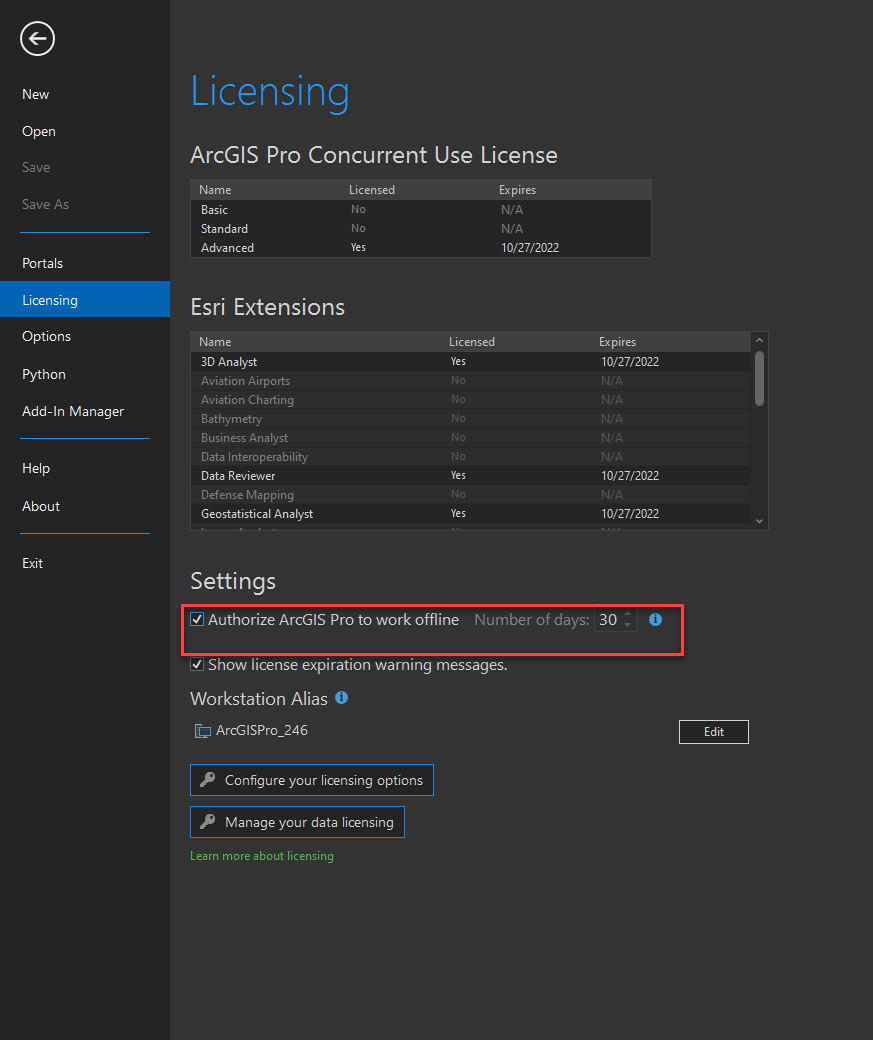Select the 3D Analyst extension row

[471, 361]
